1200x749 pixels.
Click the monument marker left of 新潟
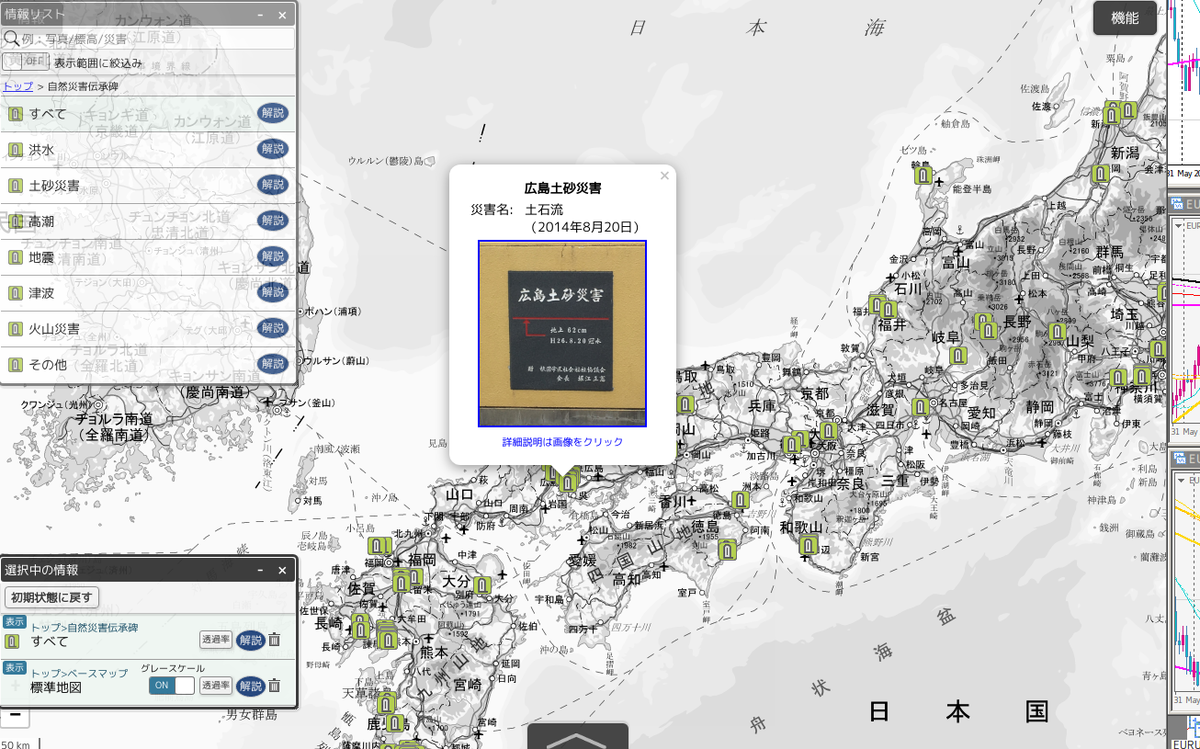click(1100, 173)
